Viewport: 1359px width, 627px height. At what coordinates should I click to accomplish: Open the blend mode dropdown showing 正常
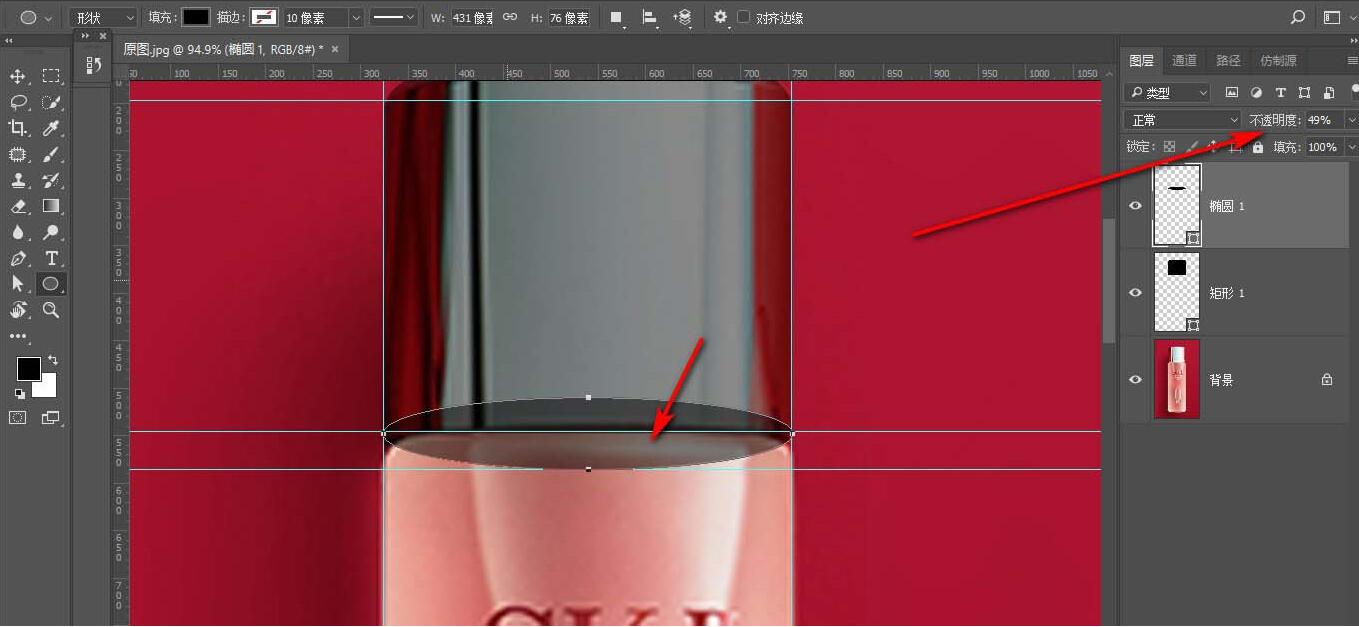coord(1180,119)
